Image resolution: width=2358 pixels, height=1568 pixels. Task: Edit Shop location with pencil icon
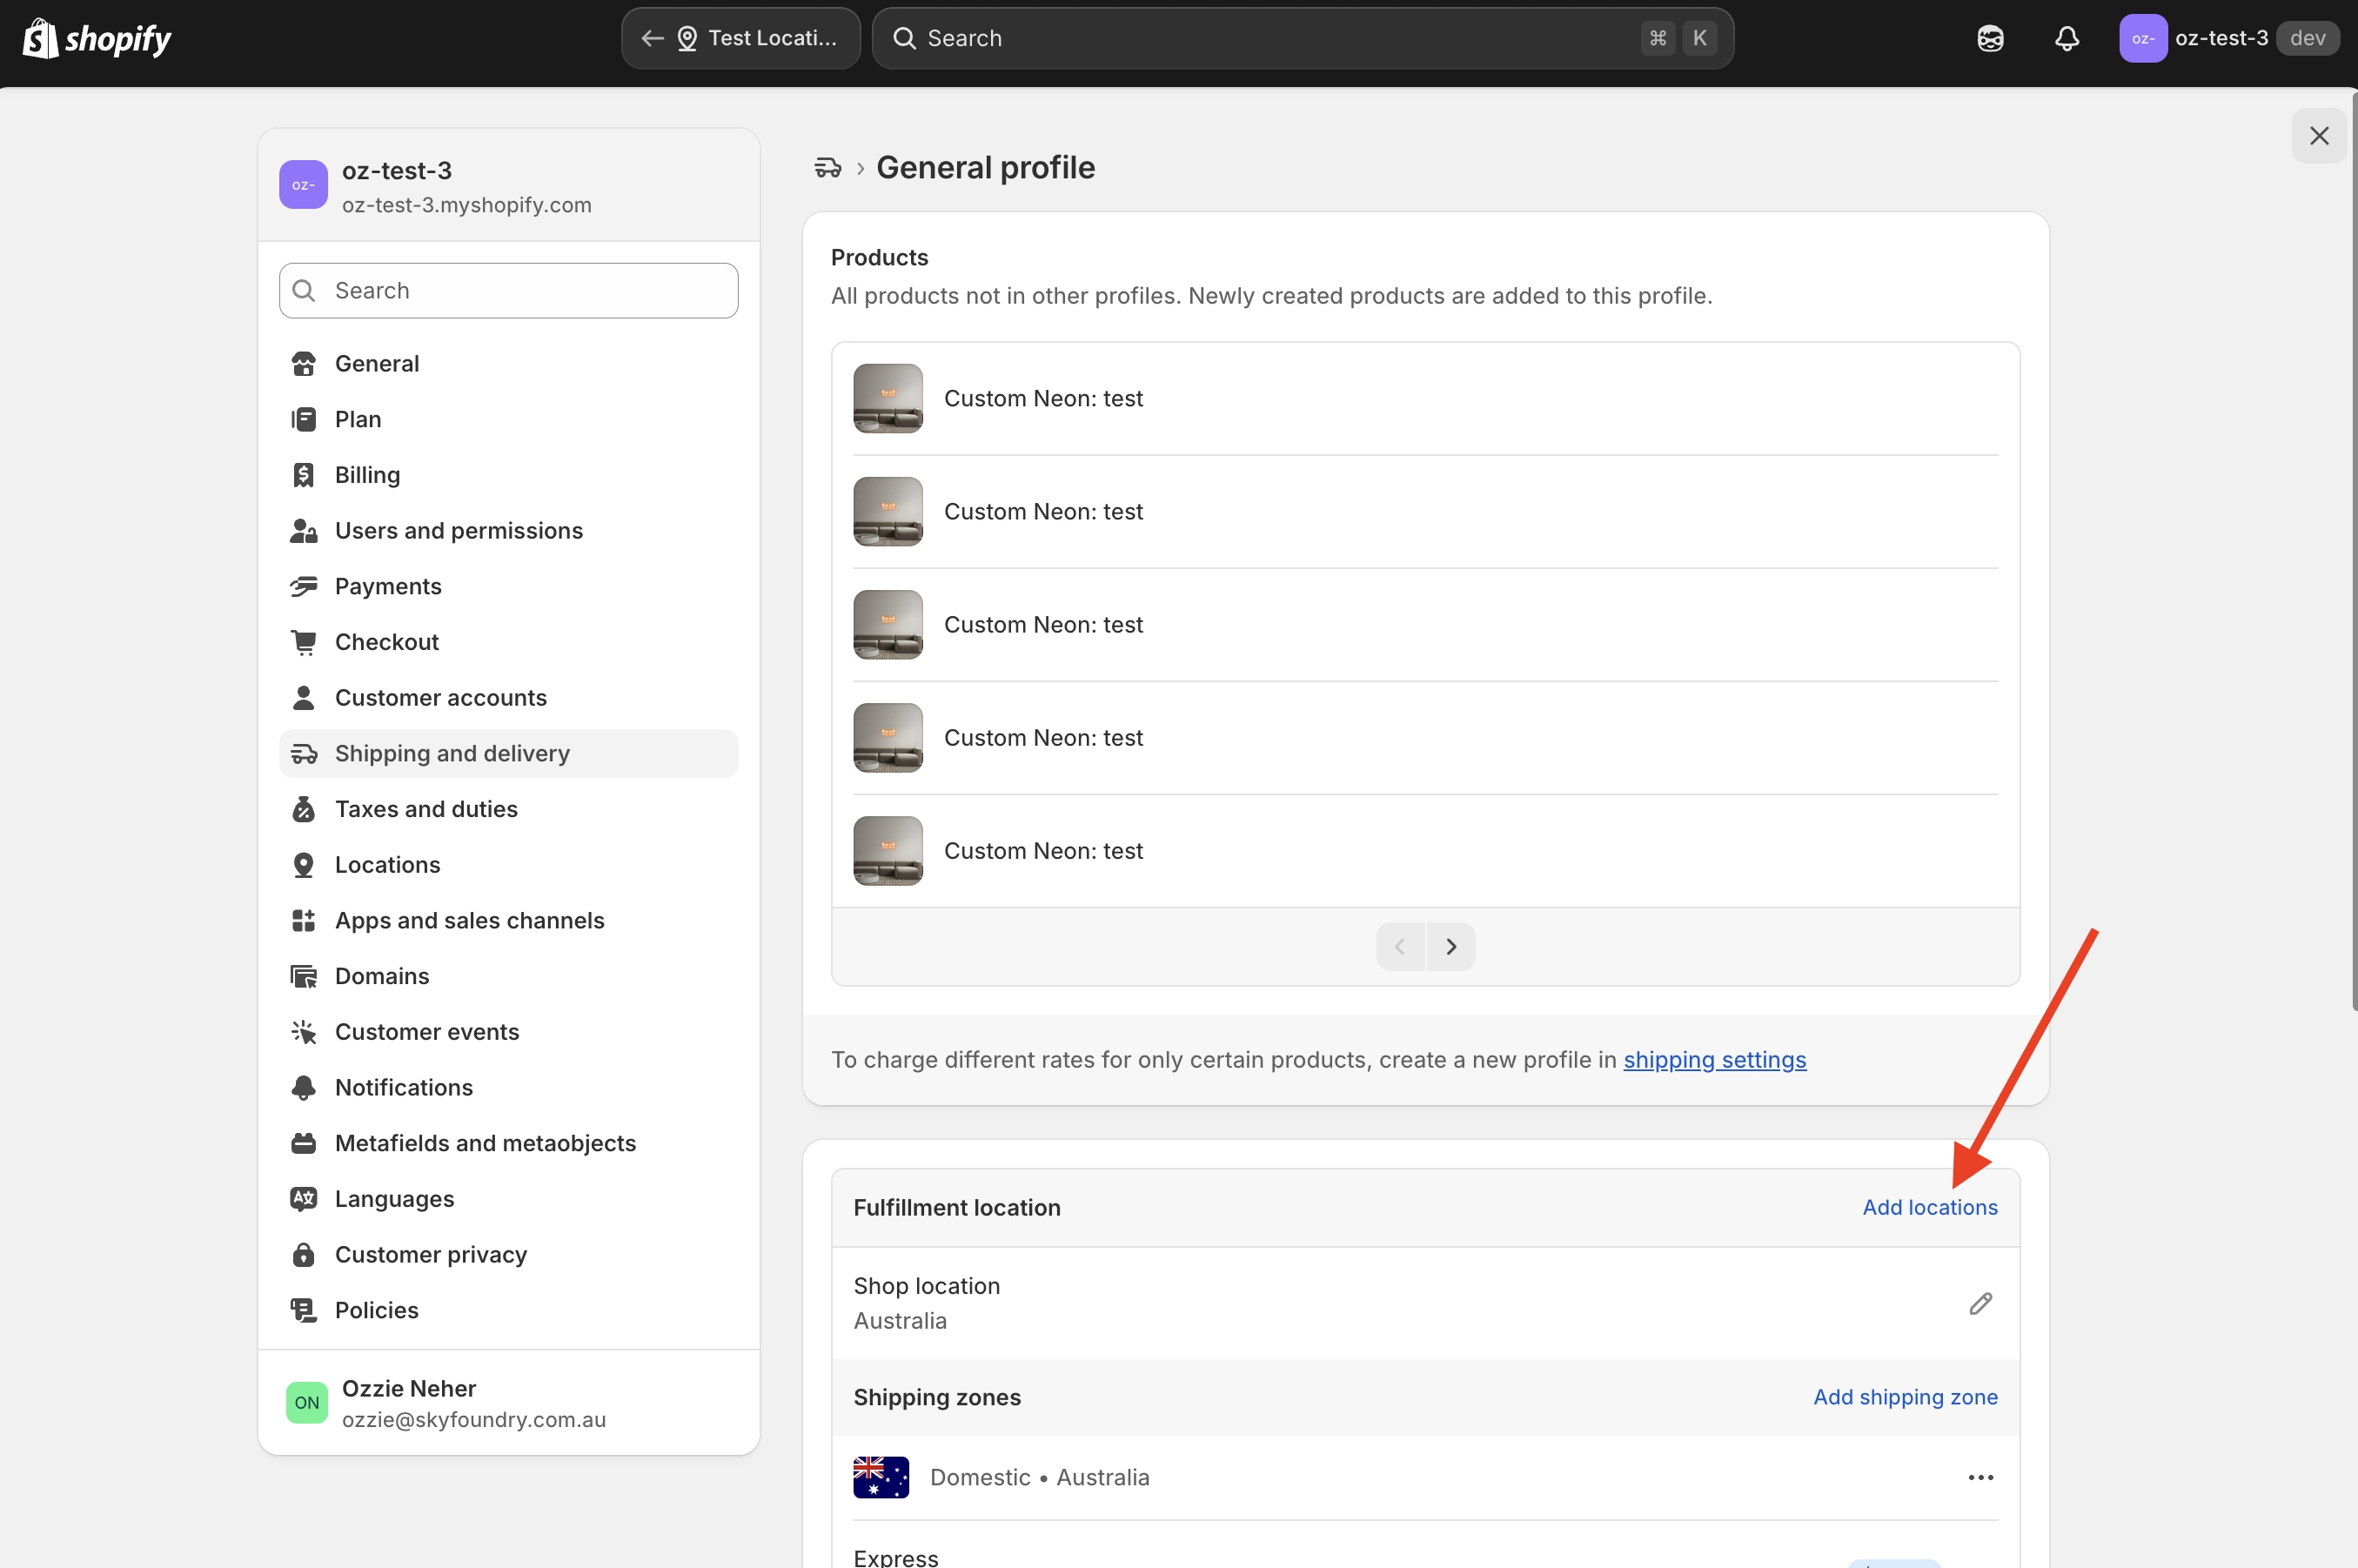pyautogui.click(x=1980, y=1303)
